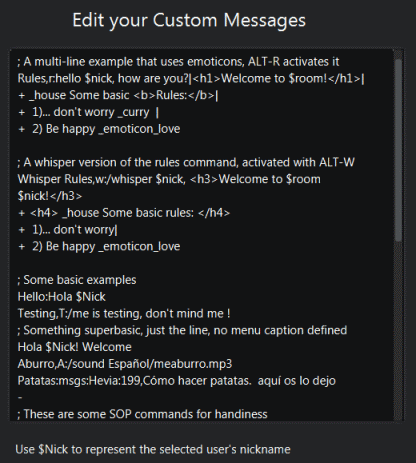Place cursor in the custom messages text area
Viewport: 416px width, 463px height.
click(202, 235)
